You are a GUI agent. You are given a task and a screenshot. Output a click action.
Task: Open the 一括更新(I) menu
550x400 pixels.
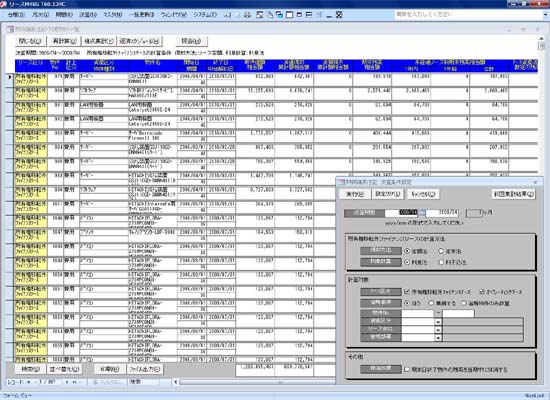point(141,15)
